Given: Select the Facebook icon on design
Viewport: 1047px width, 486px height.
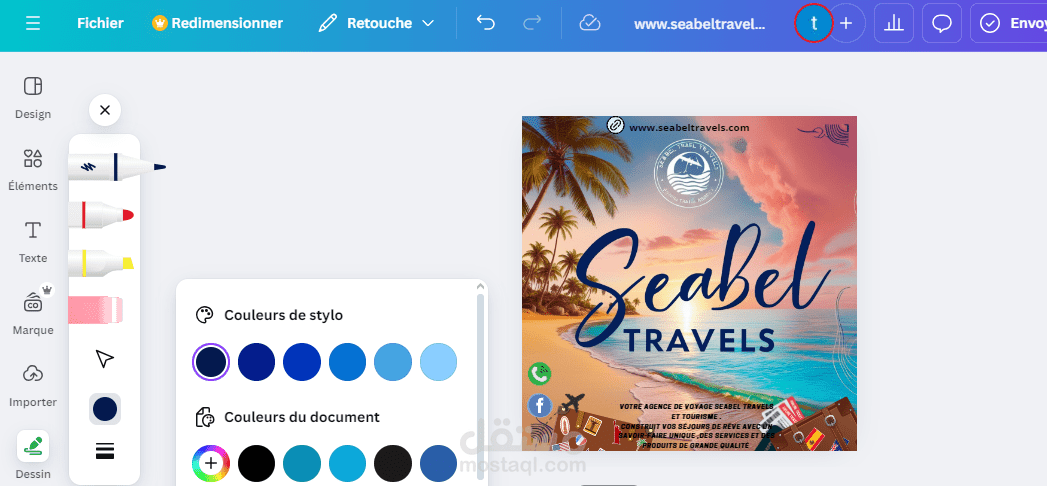Looking at the screenshot, I should 540,405.
